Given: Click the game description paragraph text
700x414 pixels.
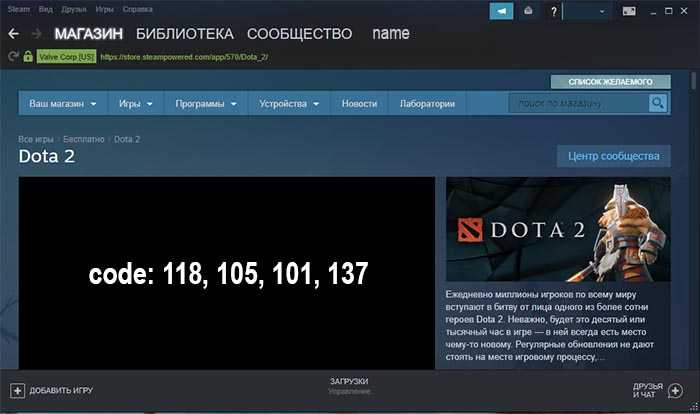Looking at the screenshot, I should [550, 326].
